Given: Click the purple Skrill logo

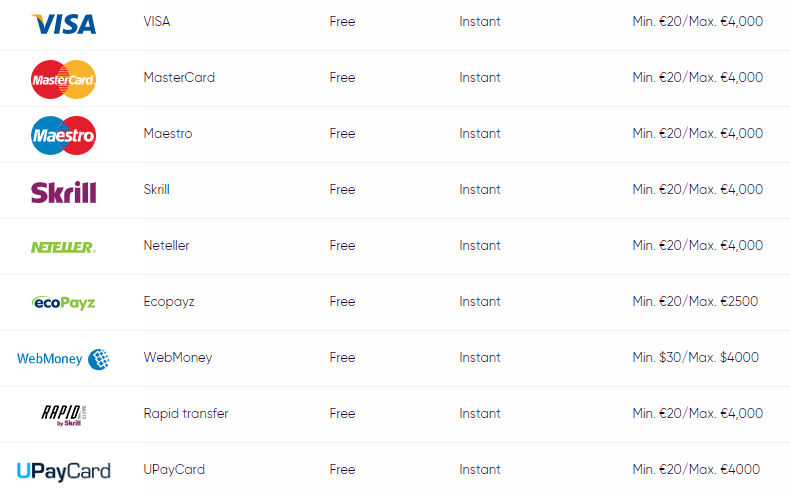Looking at the screenshot, I should point(63,192).
